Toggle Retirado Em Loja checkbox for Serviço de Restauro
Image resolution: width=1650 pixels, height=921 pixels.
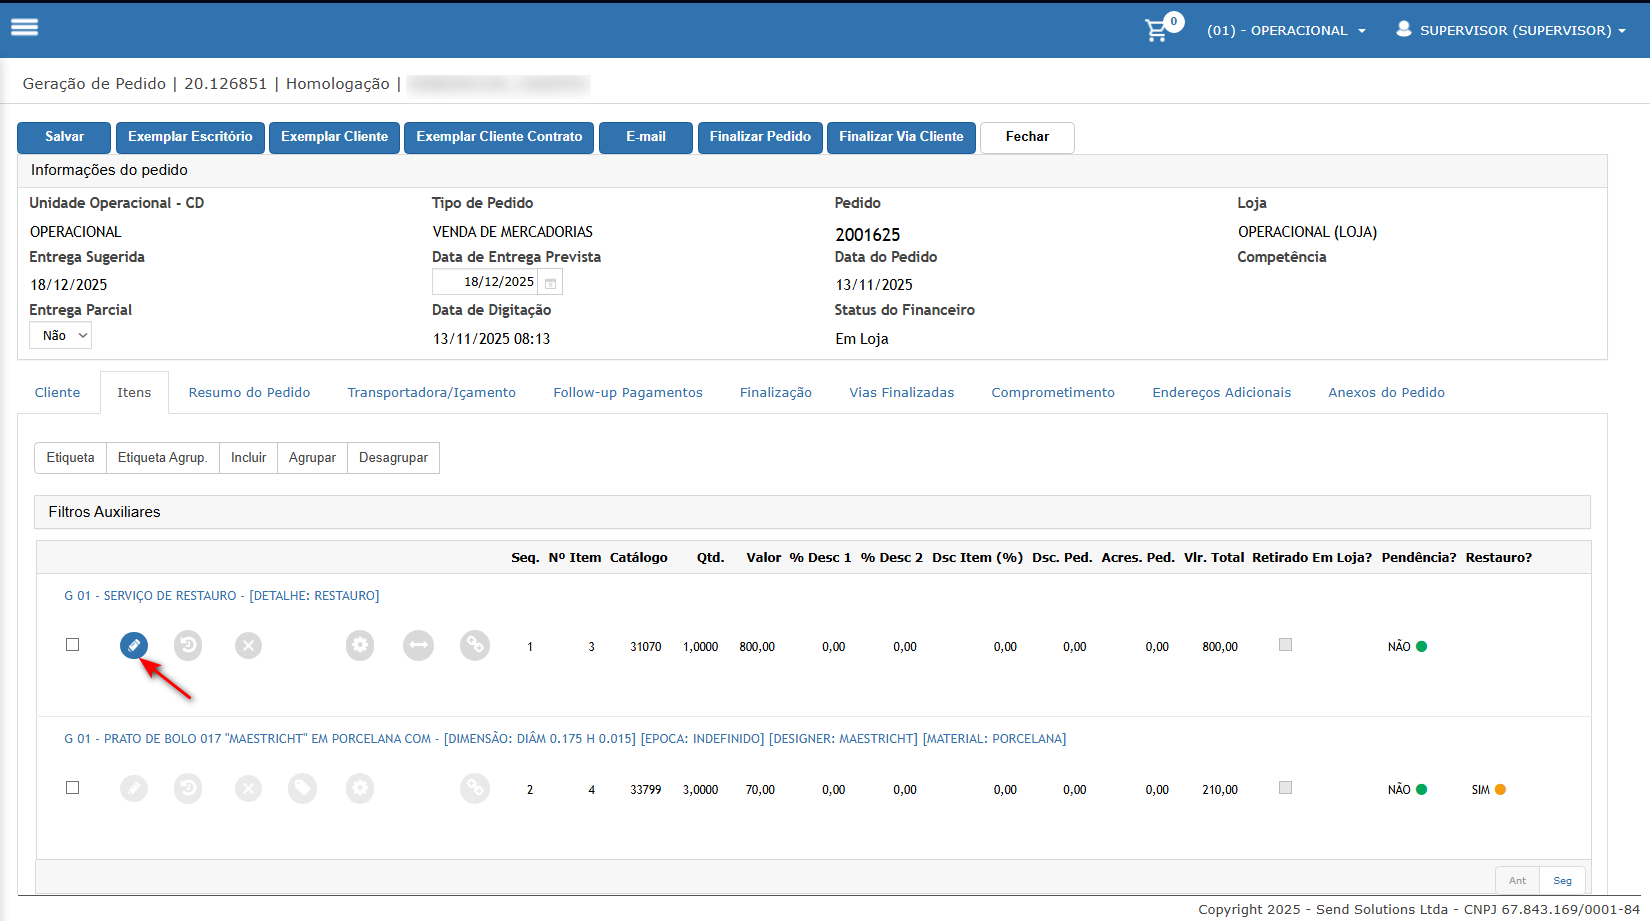coord(1285,645)
